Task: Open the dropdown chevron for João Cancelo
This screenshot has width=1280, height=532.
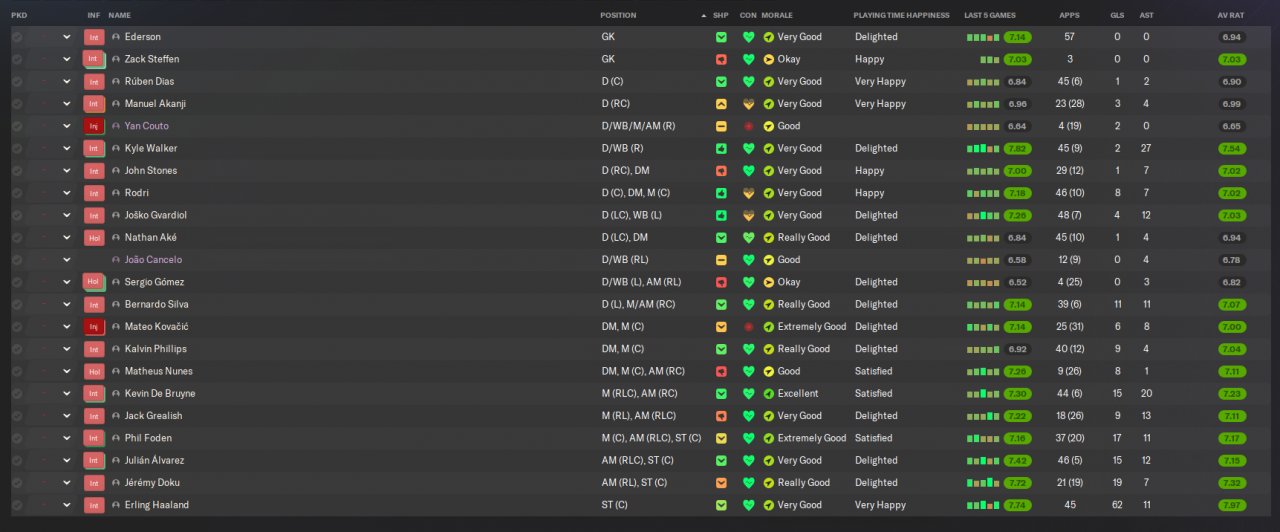Action: 67,260
